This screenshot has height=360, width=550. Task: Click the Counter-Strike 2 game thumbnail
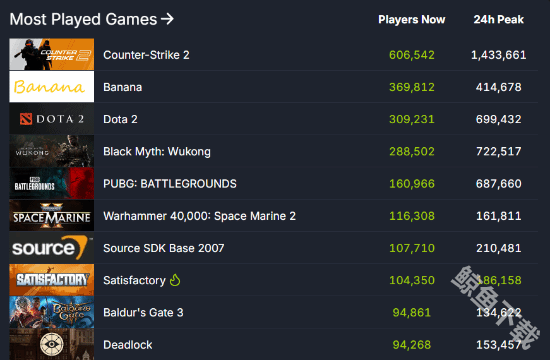52,54
